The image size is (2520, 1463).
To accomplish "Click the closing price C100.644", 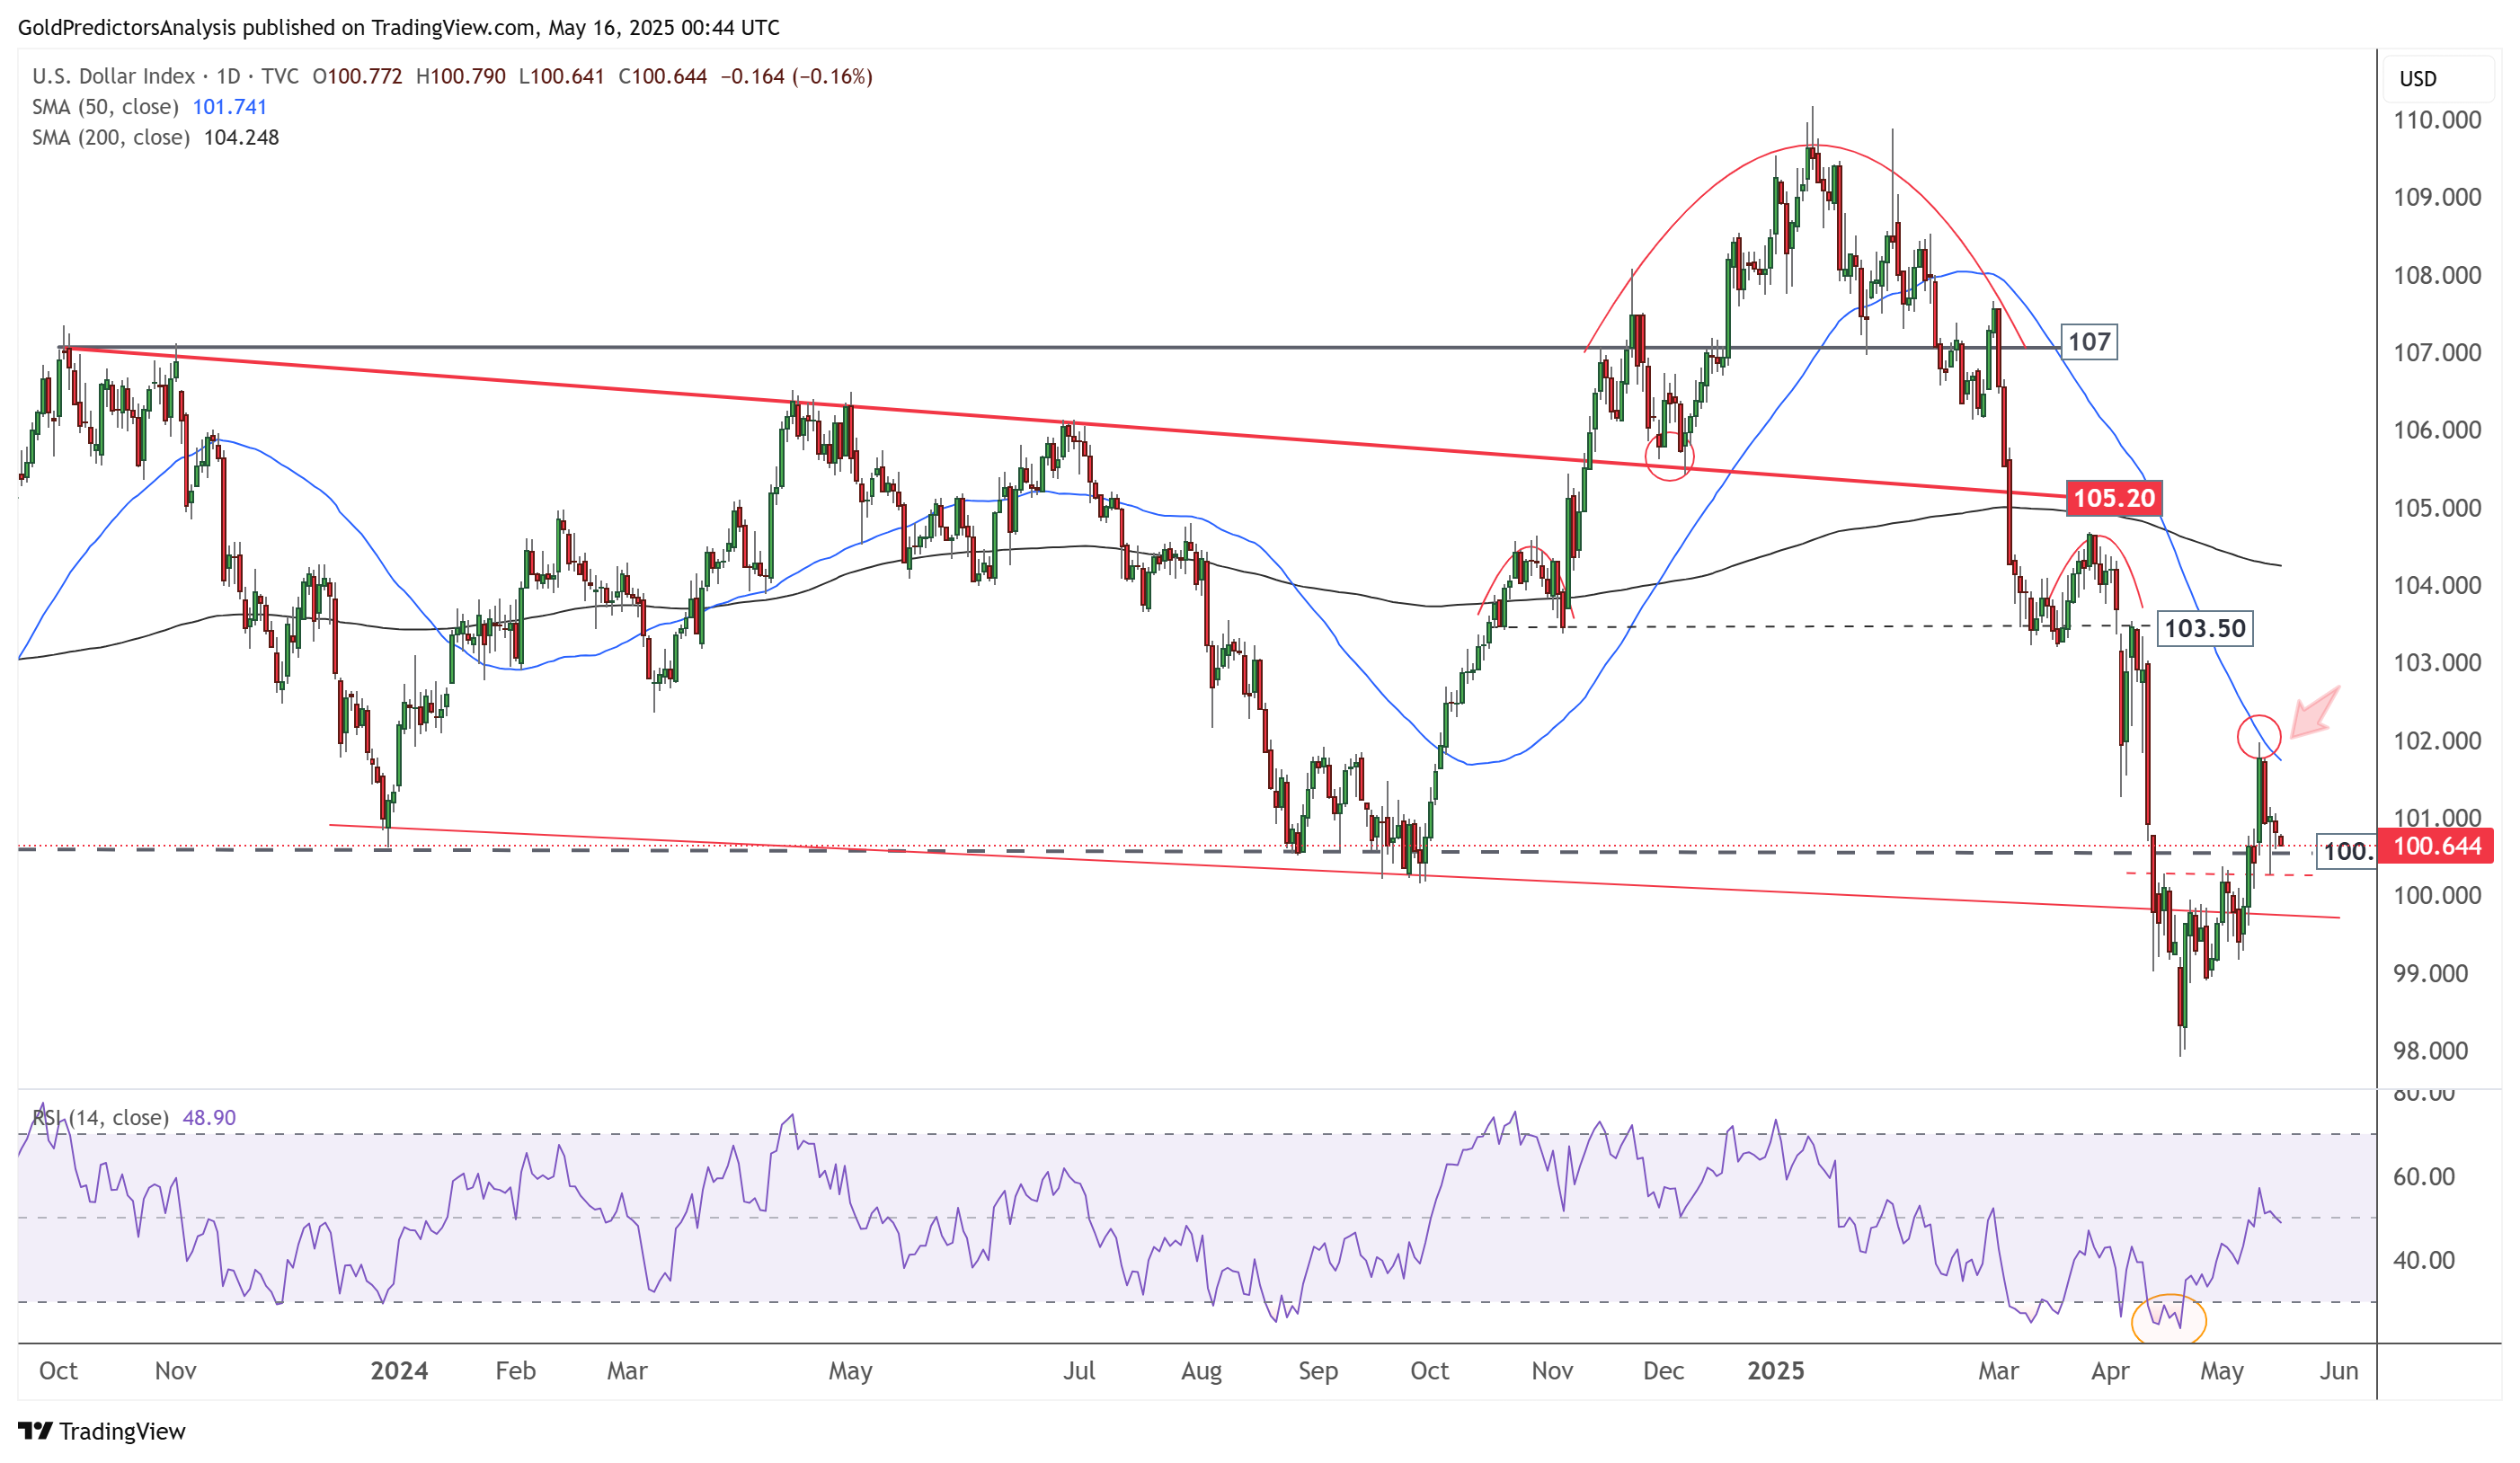I will tap(662, 76).
